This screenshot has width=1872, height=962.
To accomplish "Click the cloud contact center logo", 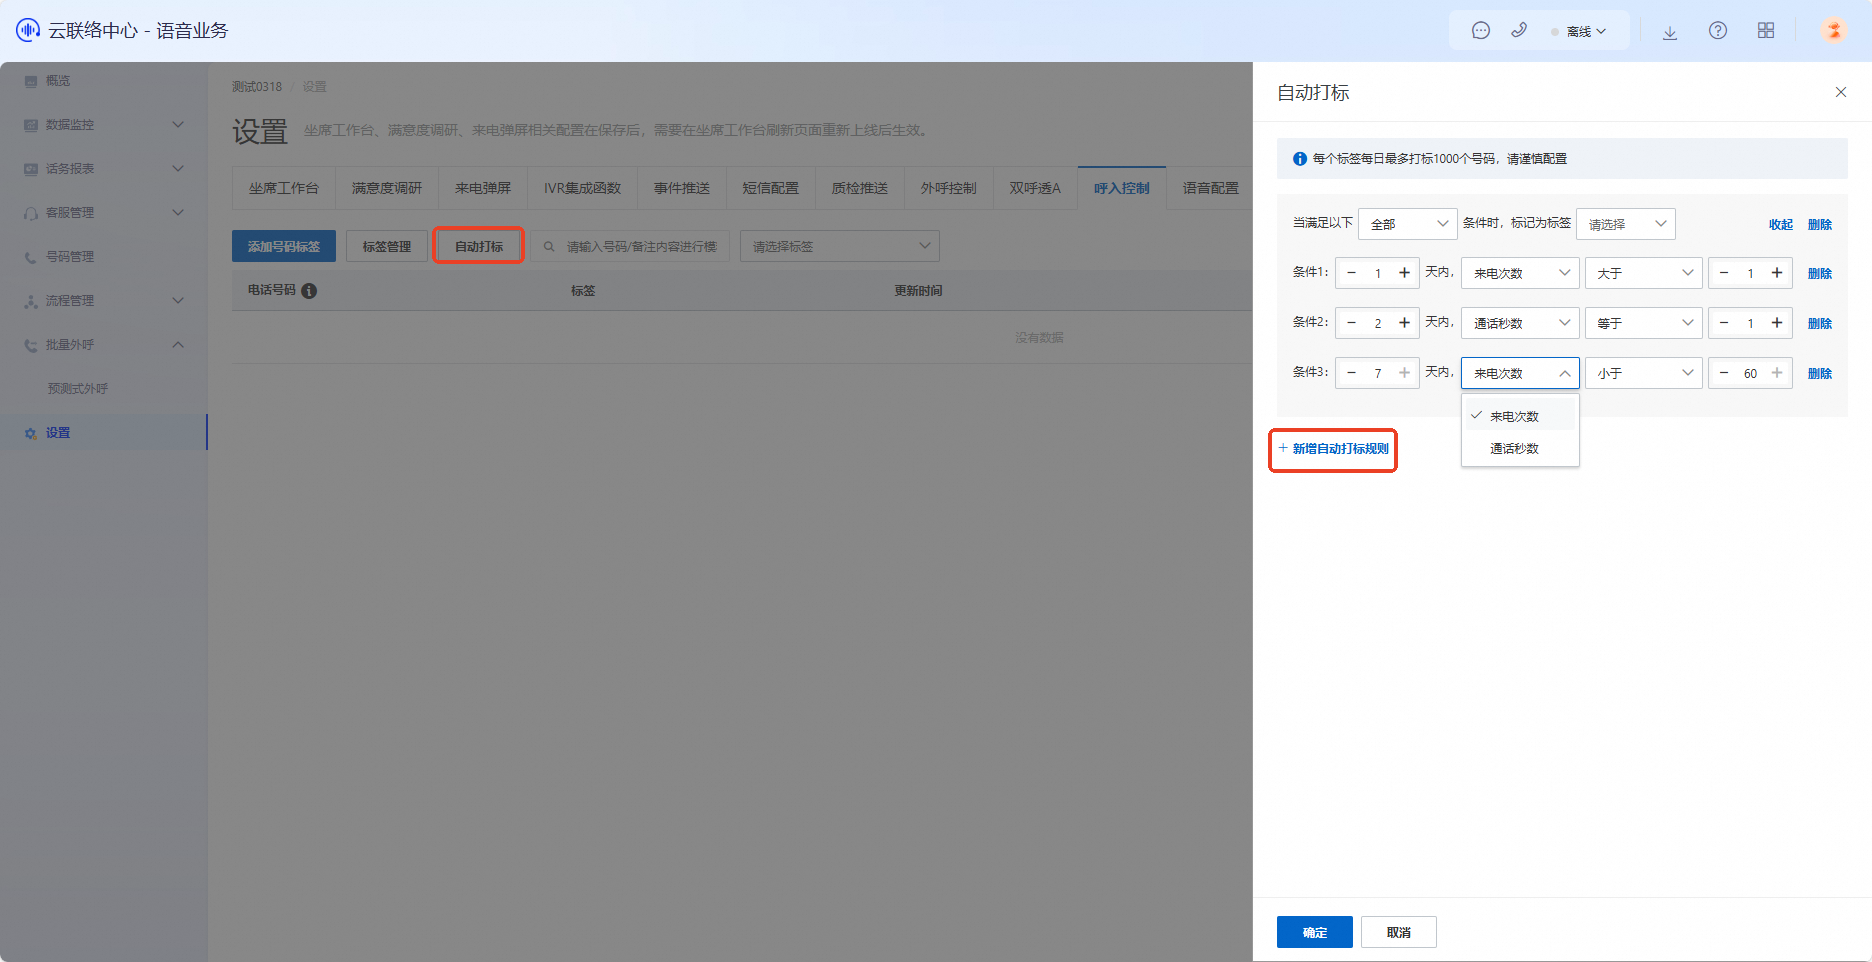I will 28,30.
